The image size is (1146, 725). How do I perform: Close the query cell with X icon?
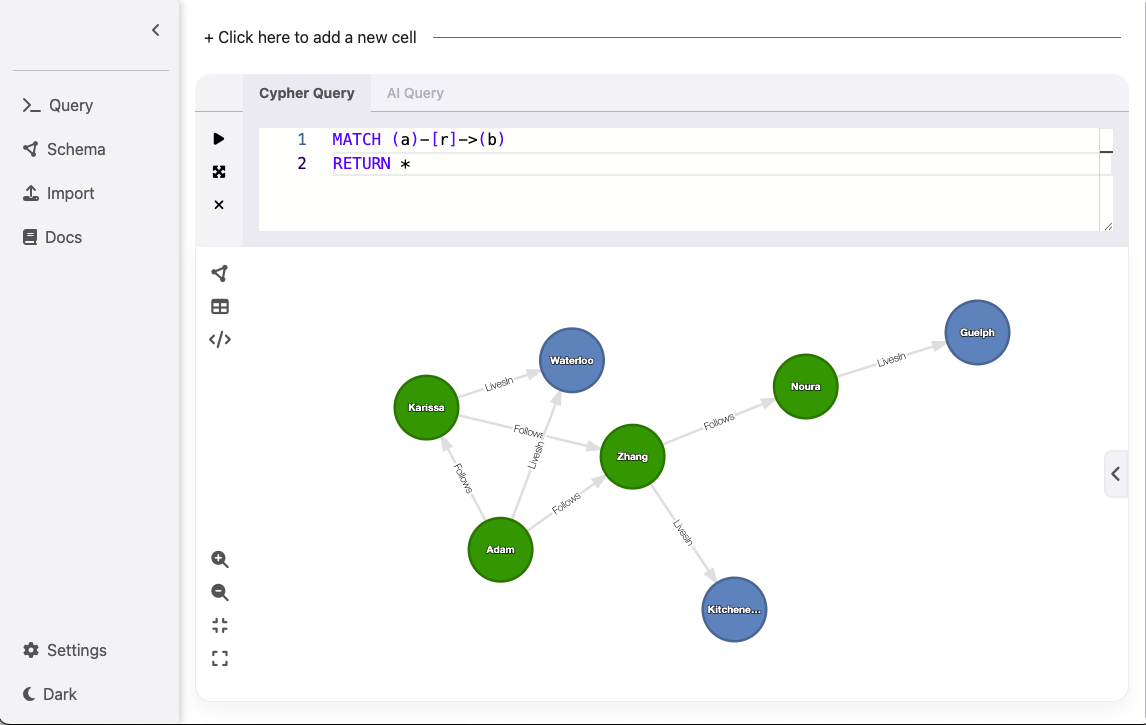219,205
